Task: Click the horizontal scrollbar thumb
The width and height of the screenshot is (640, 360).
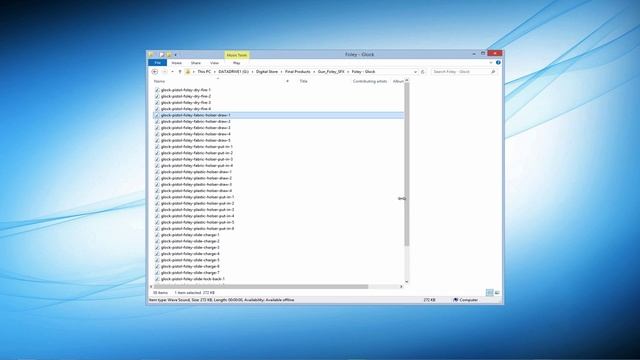Action: [x=261, y=287]
